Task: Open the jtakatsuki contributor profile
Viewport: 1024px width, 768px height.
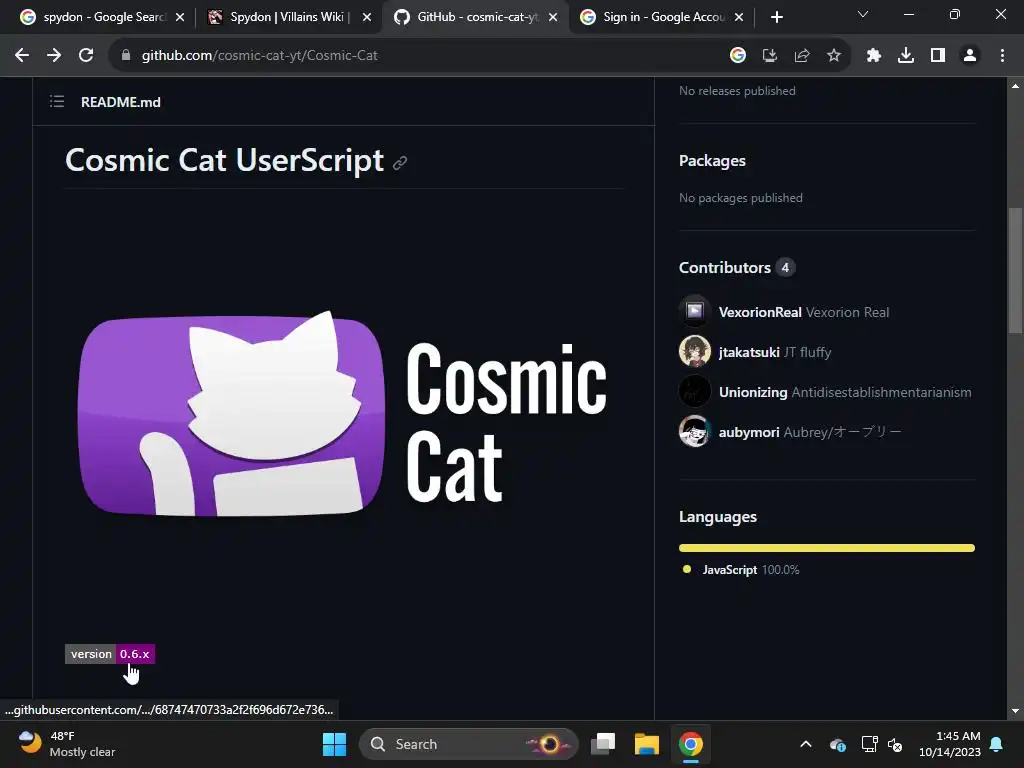Action: [749, 353]
